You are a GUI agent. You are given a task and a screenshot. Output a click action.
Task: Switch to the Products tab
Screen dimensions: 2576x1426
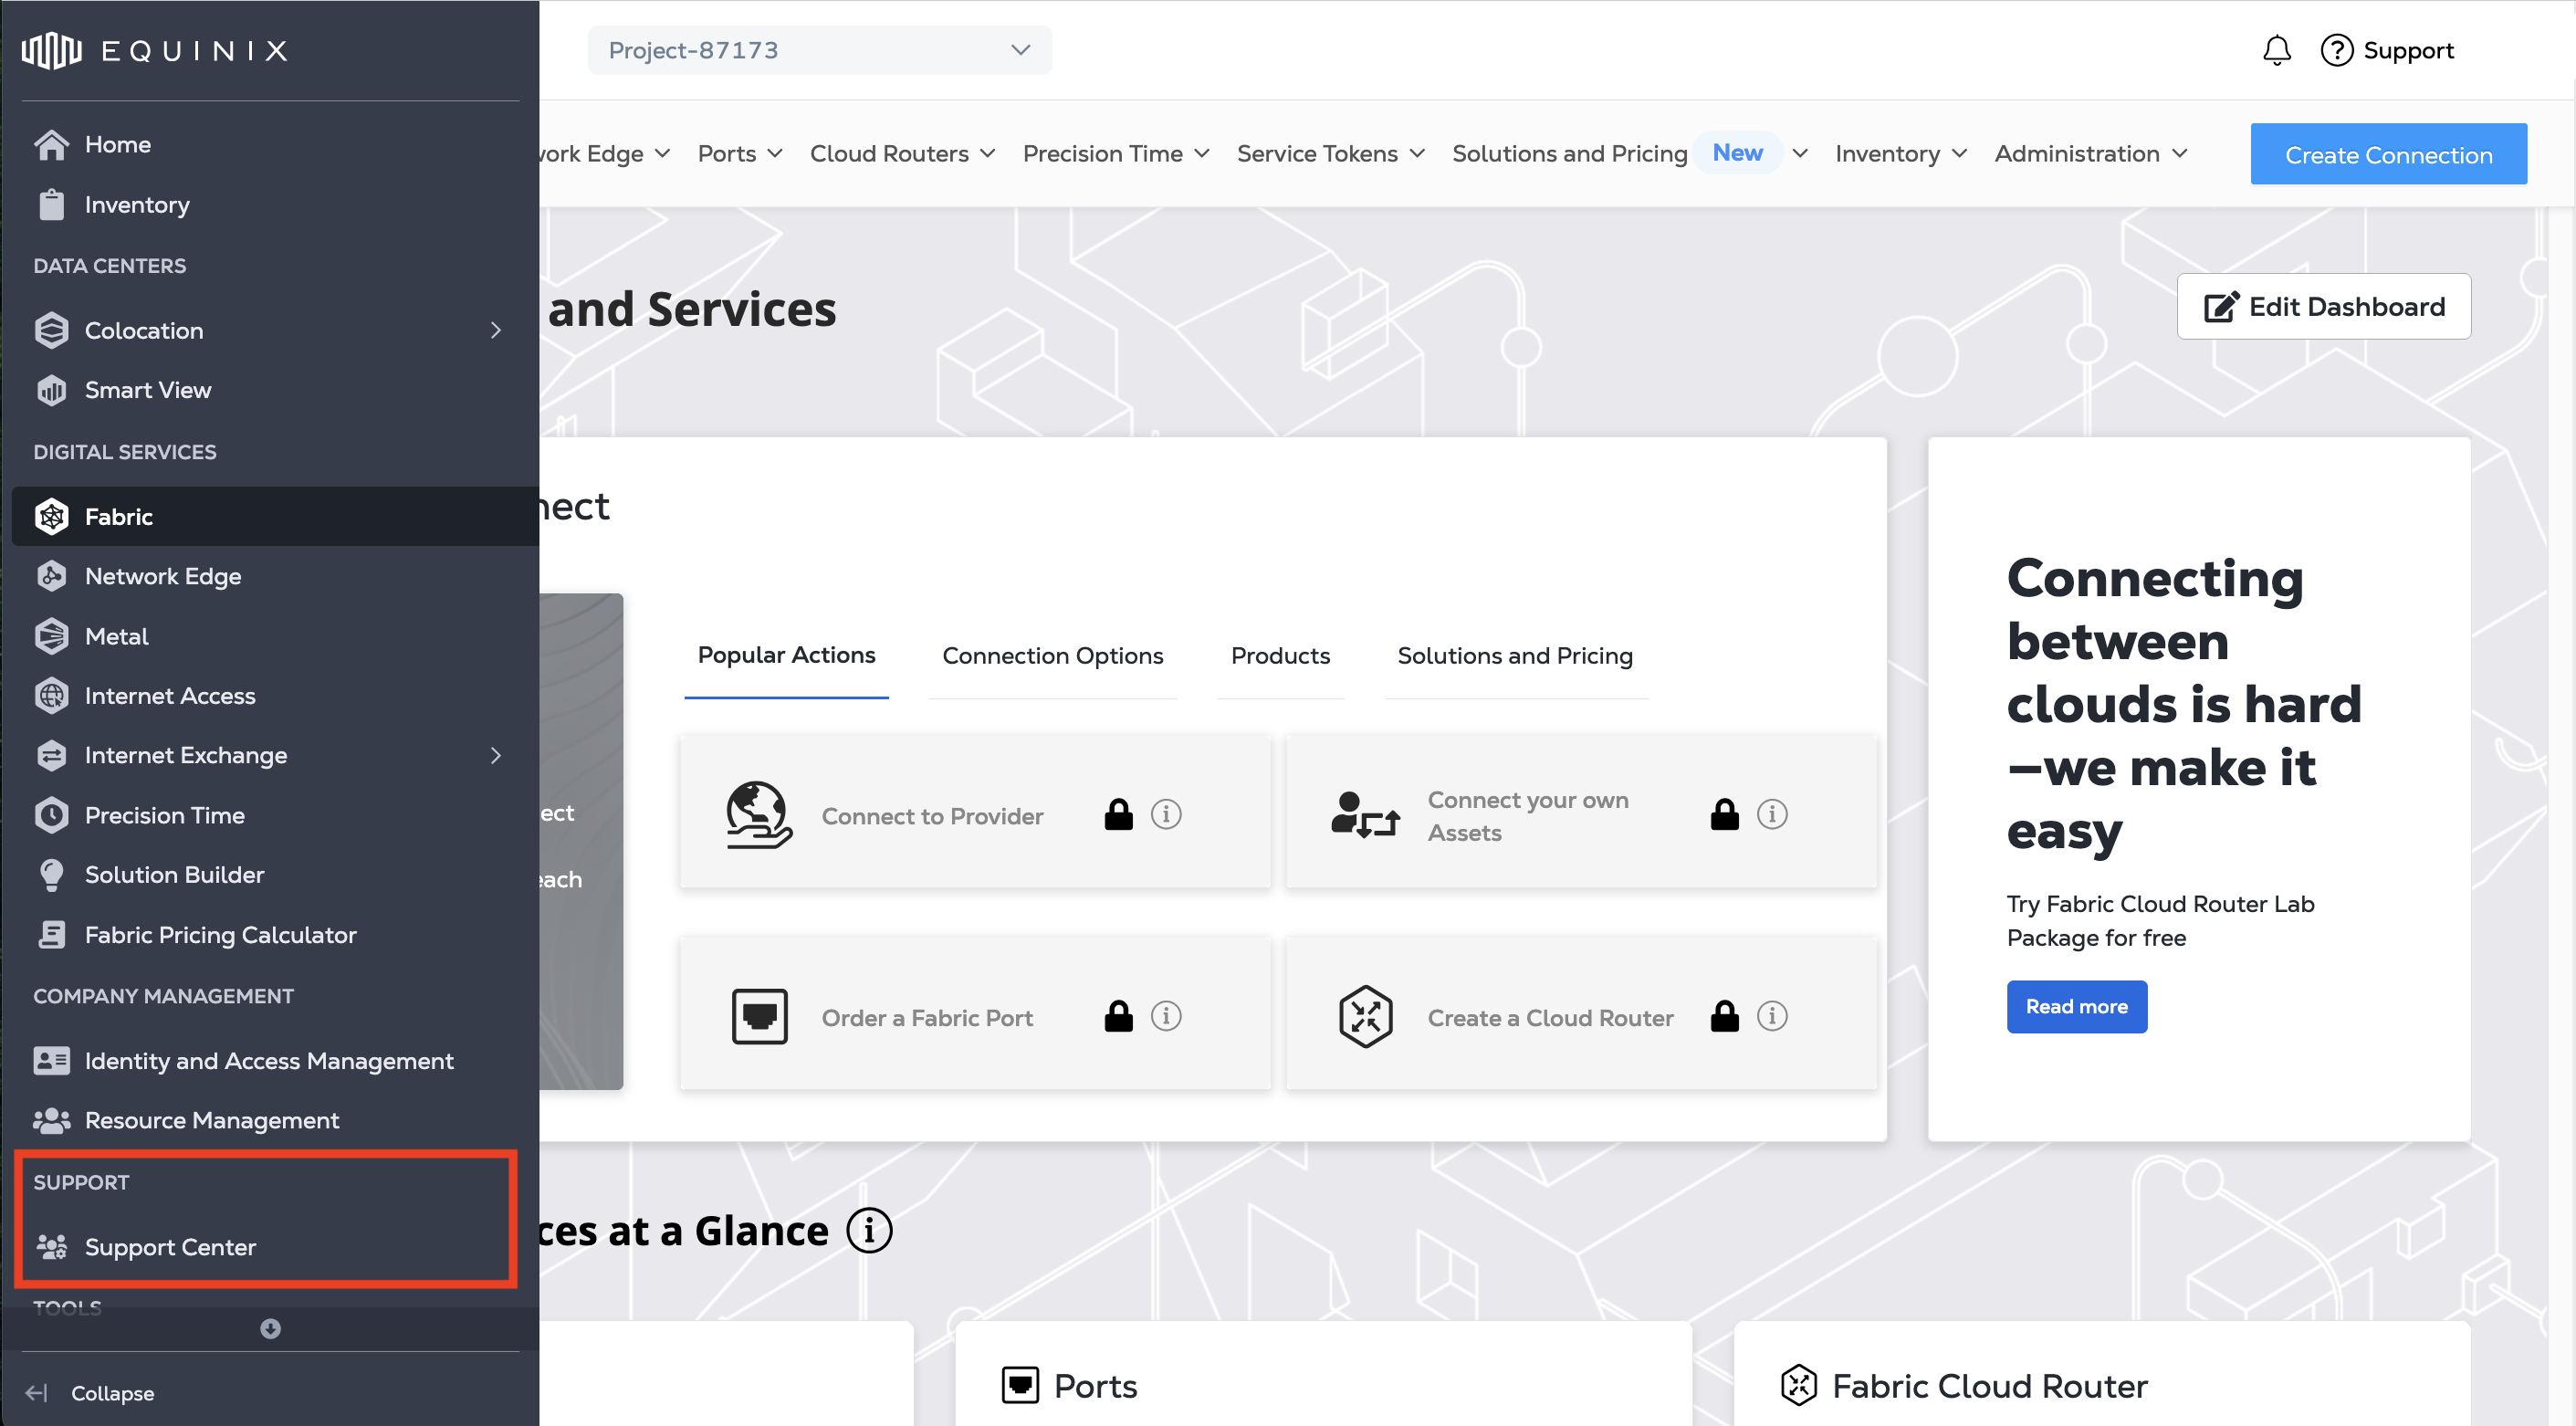click(1280, 656)
